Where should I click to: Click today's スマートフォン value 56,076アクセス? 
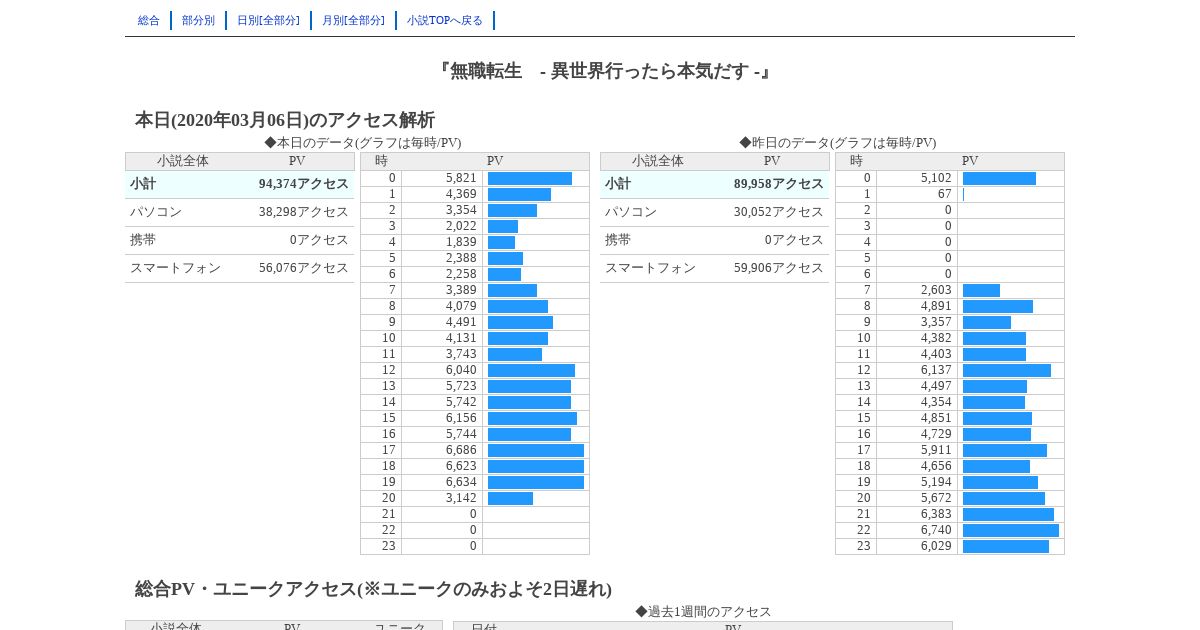click(x=304, y=268)
